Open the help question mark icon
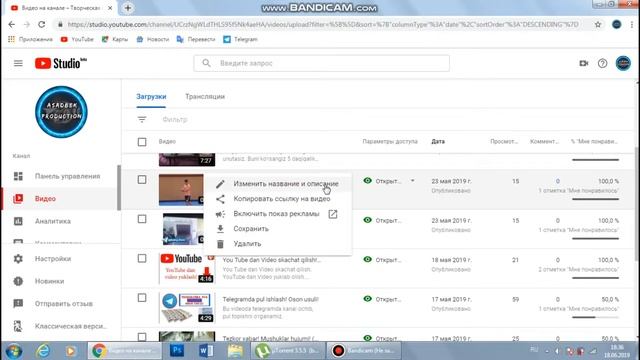 pos(602,63)
